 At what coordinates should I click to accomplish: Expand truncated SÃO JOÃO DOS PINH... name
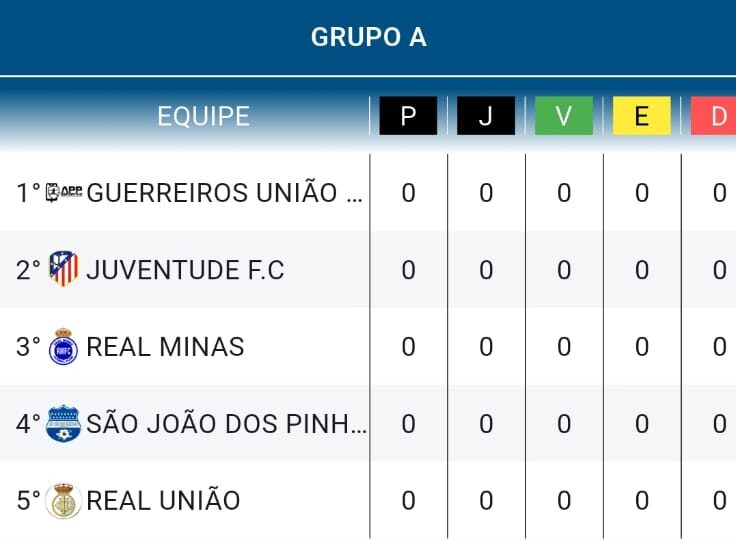pyautogui.click(x=227, y=424)
